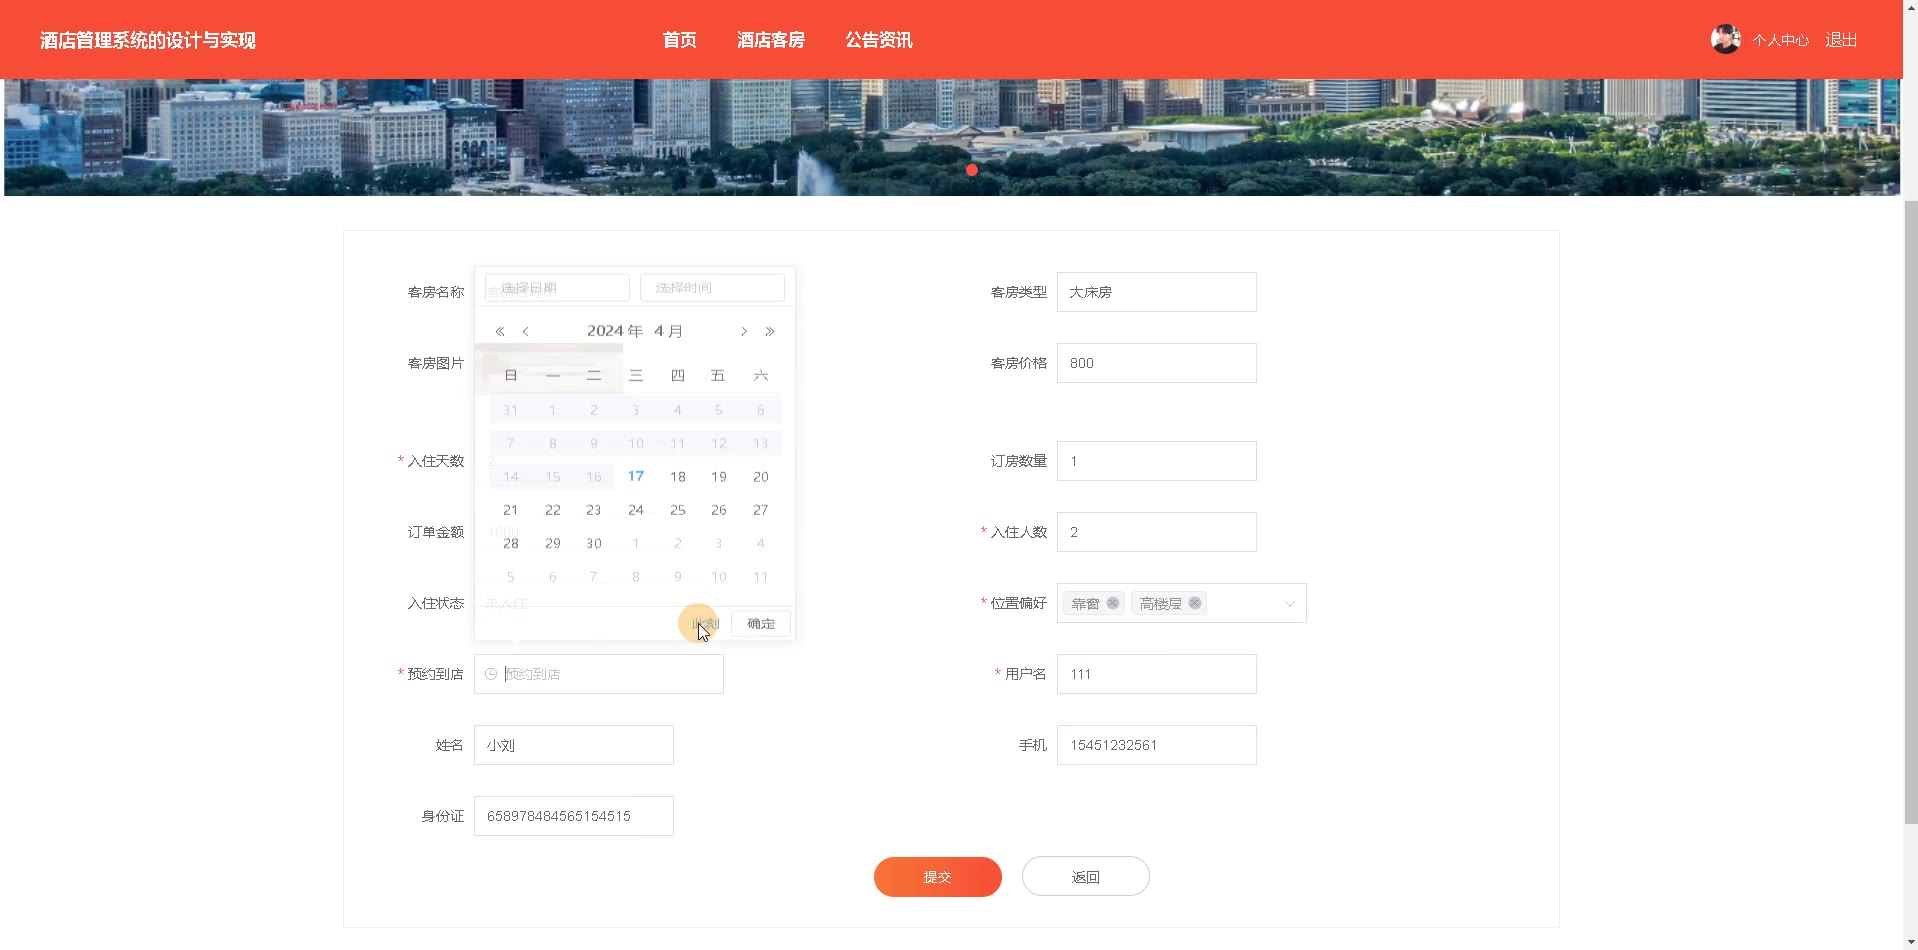This screenshot has height=950, width=1918.
Task: Remove the 高楼层 tag
Action: coord(1195,603)
